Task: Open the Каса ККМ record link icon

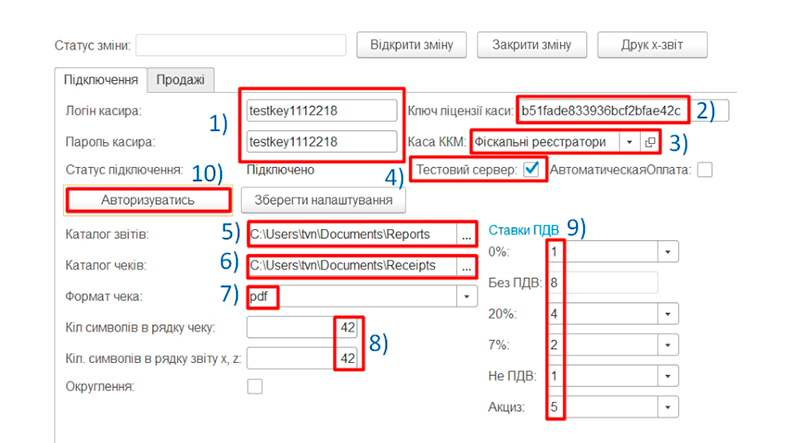Action: [x=649, y=142]
